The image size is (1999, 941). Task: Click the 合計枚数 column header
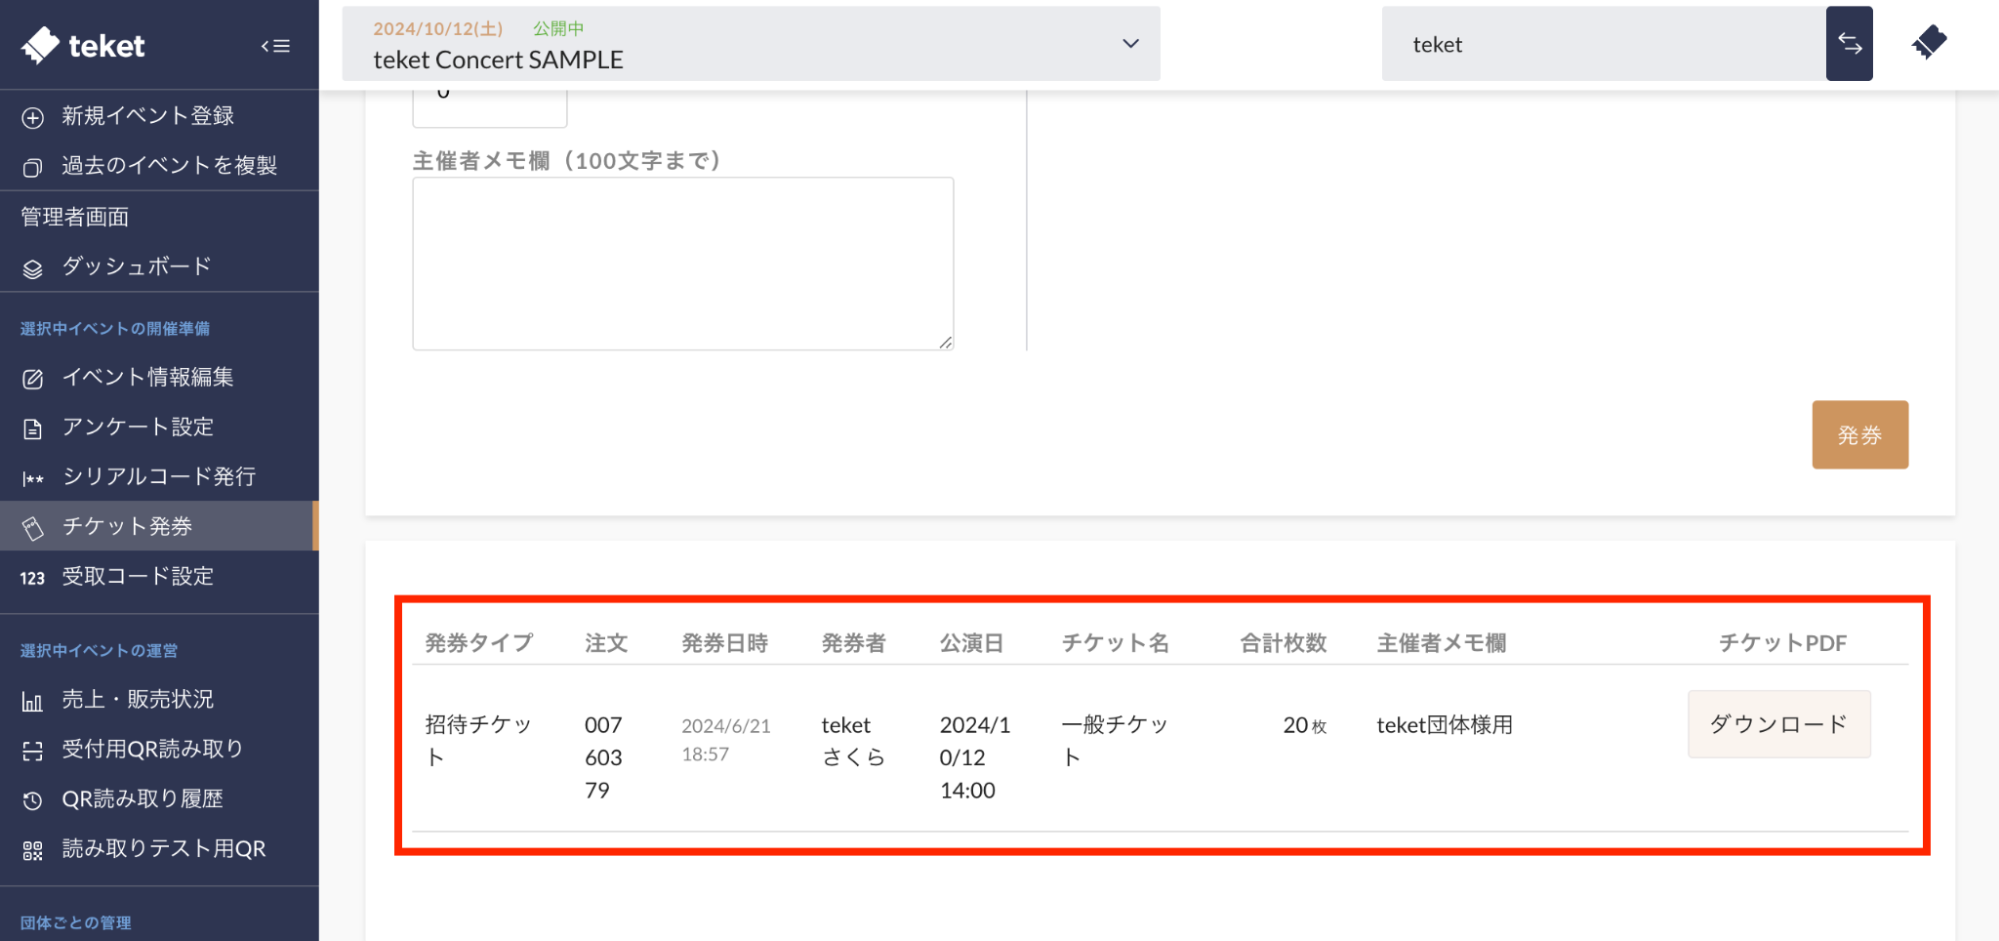click(x=1283, y=643)
